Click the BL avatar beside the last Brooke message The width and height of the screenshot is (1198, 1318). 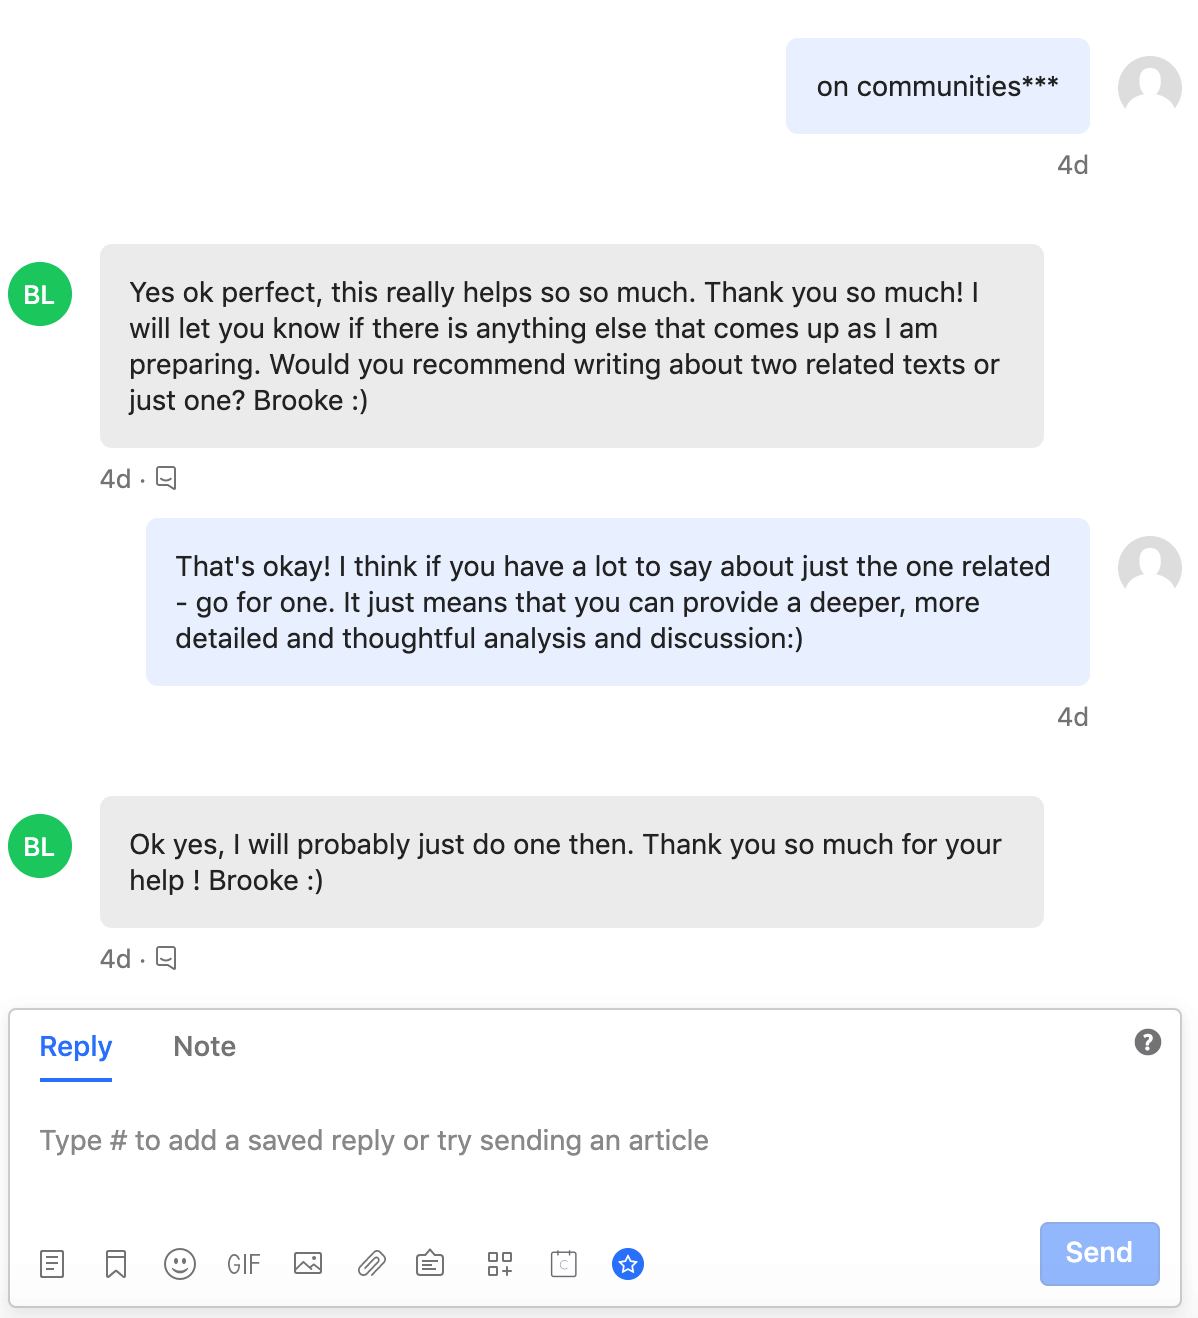[x=40, y=846]
